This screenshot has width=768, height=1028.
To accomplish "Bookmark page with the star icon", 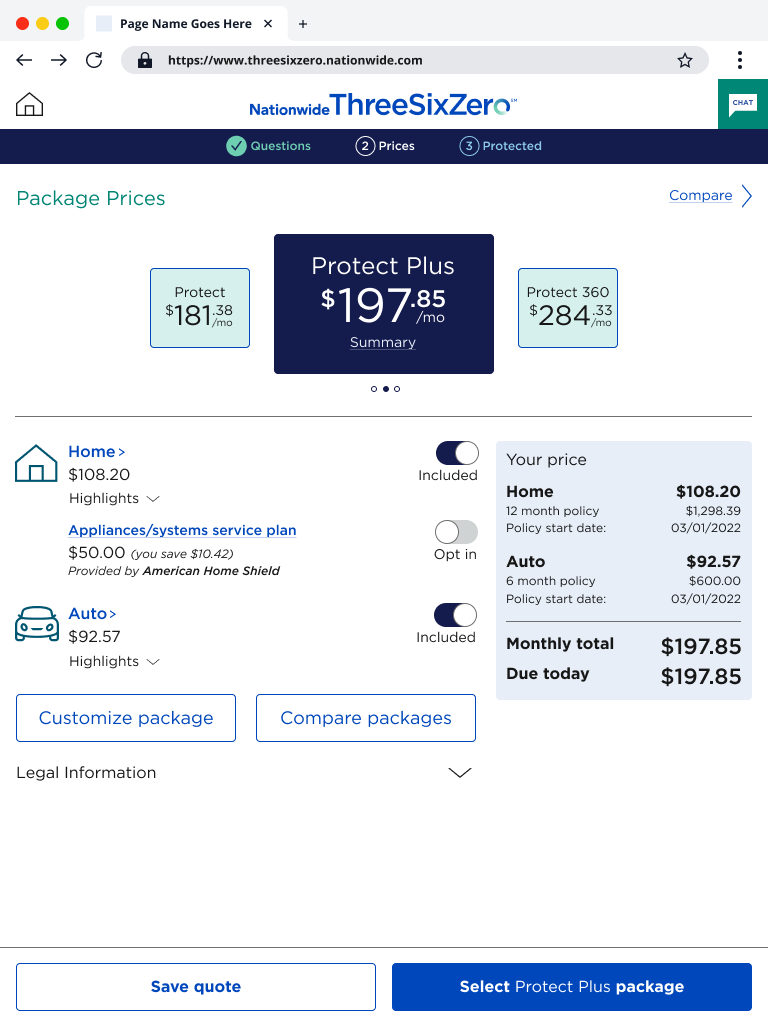I will point(685,60).
